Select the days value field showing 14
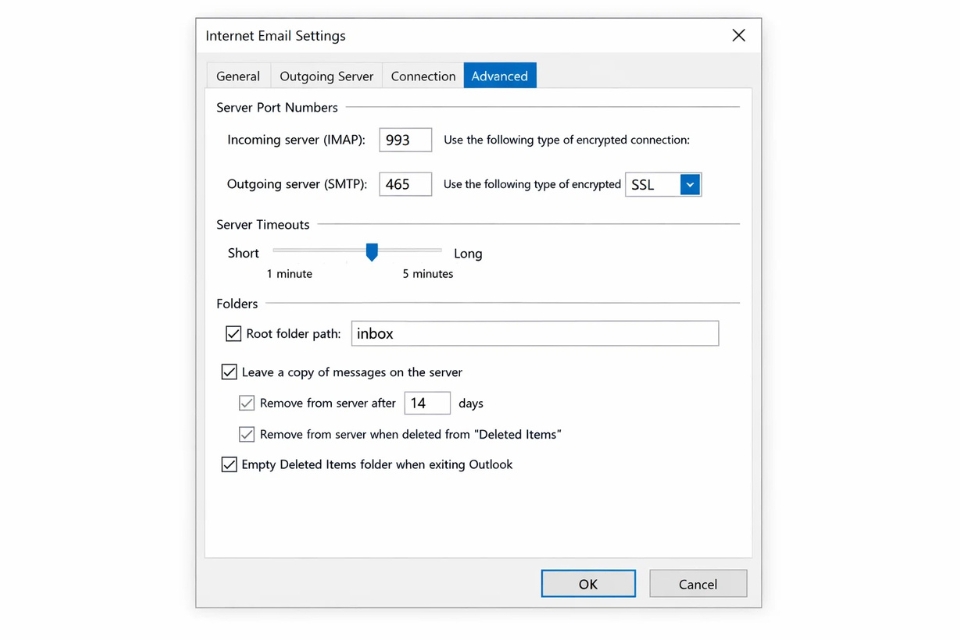This screenshot has width=960, height=640. coord(427,403)
